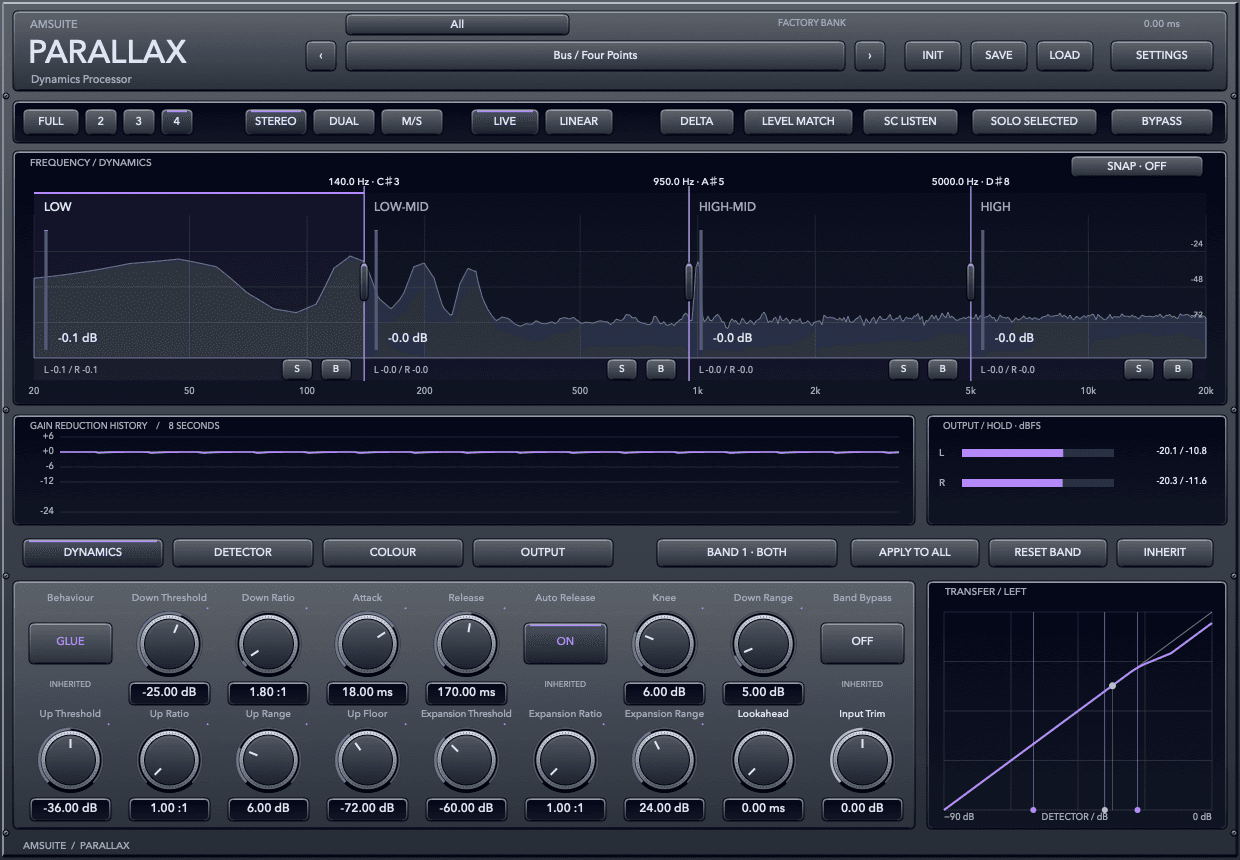
Task: Click the 1.80 :1 Down Ratio value field
Action: pyautogui.click(x=268, y=693)
